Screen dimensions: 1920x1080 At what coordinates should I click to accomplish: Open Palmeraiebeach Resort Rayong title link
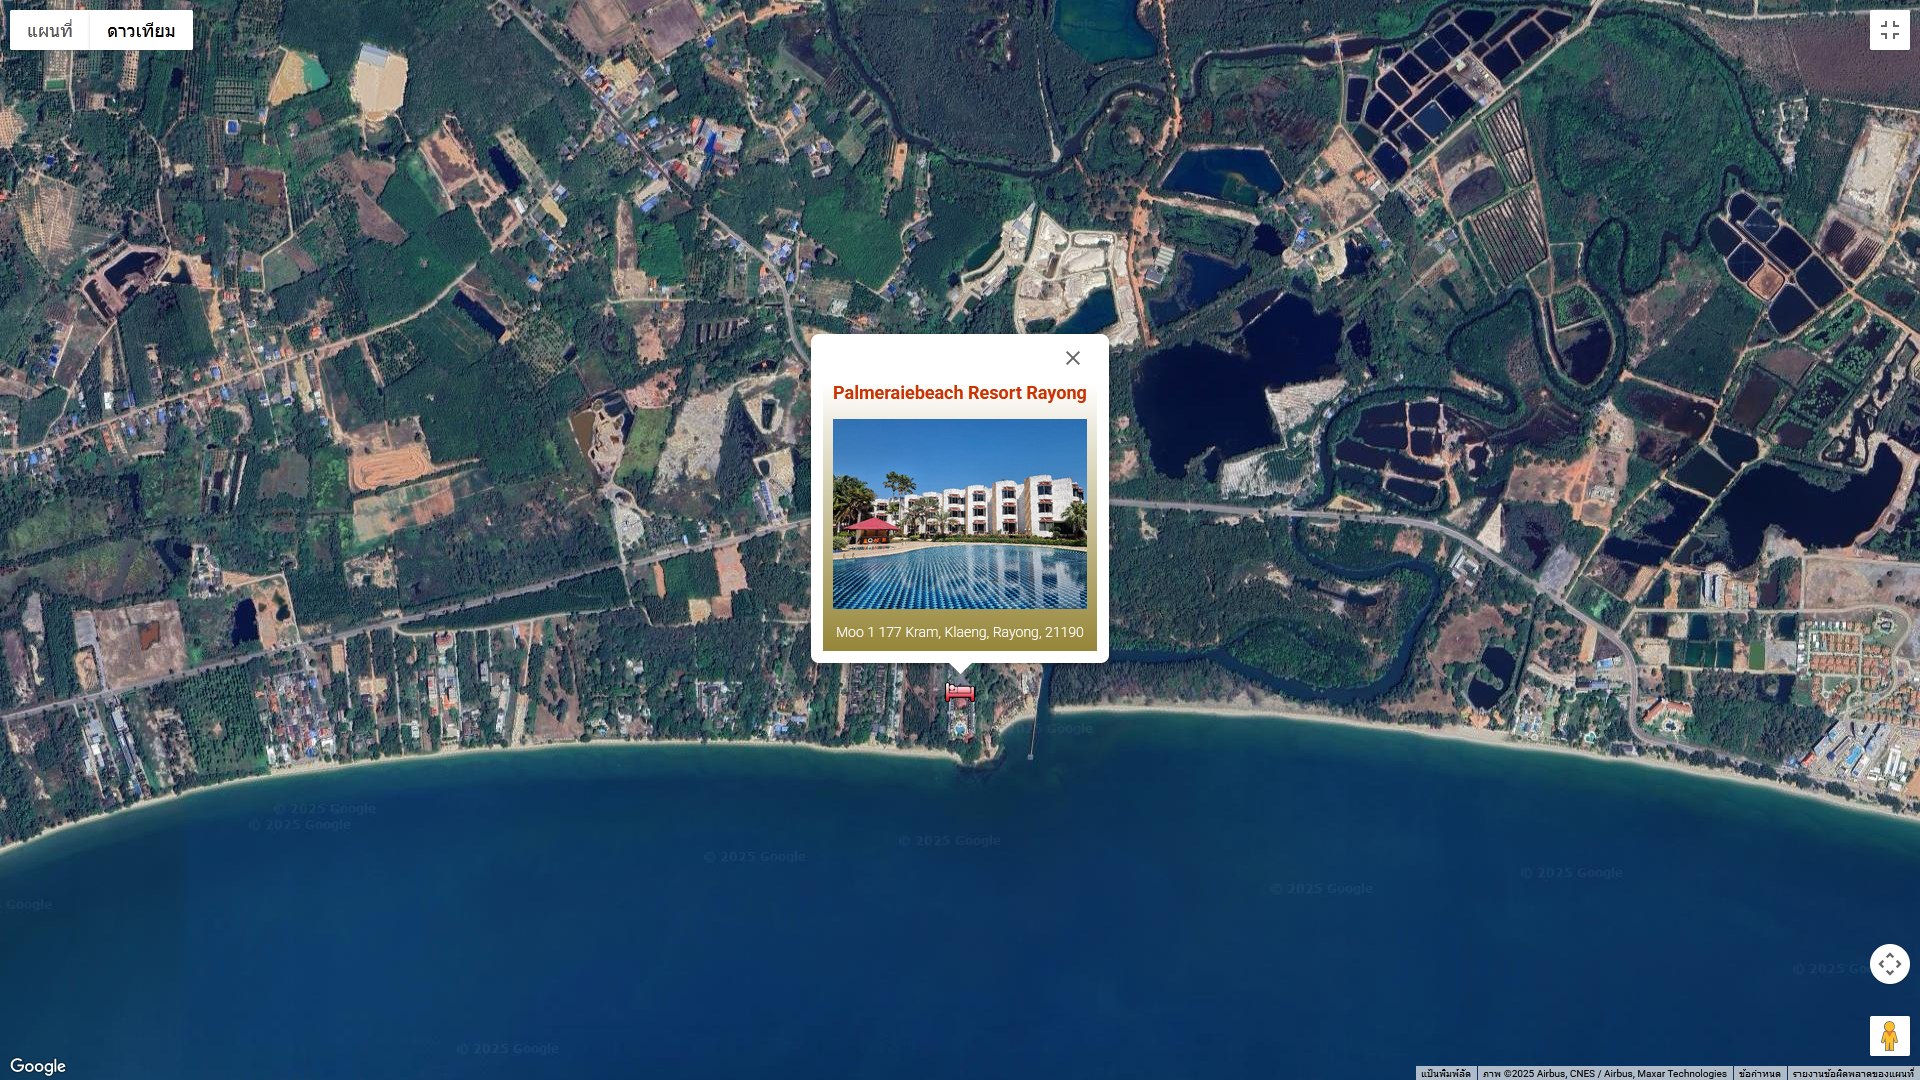coord(959,393)
